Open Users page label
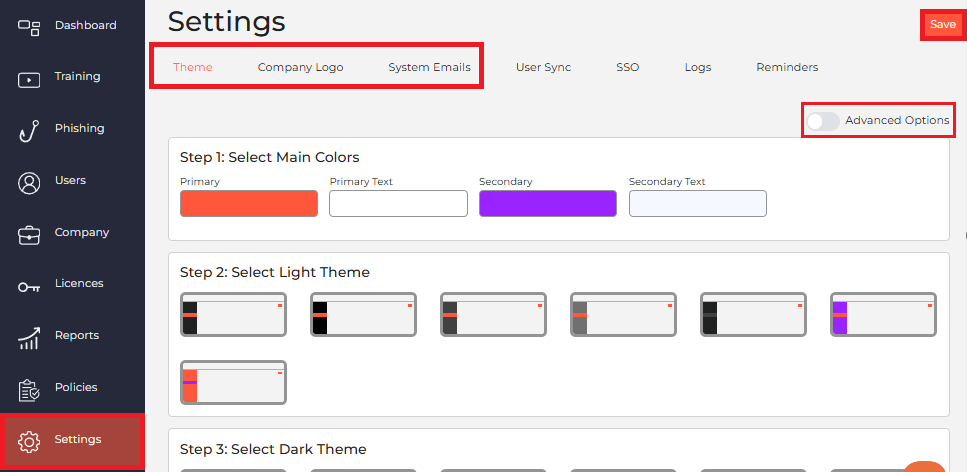The image size is (967, 472). [70, 180]
